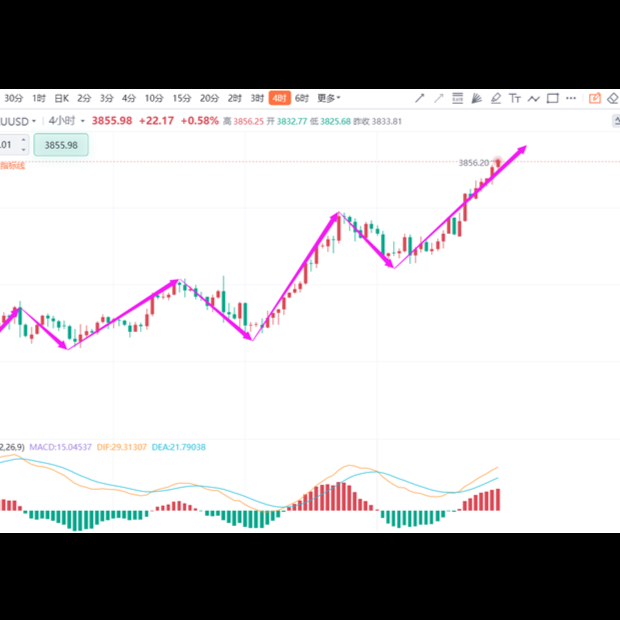Activate the text annotation tool
The image size is (620, 620).
coord(515,98)
